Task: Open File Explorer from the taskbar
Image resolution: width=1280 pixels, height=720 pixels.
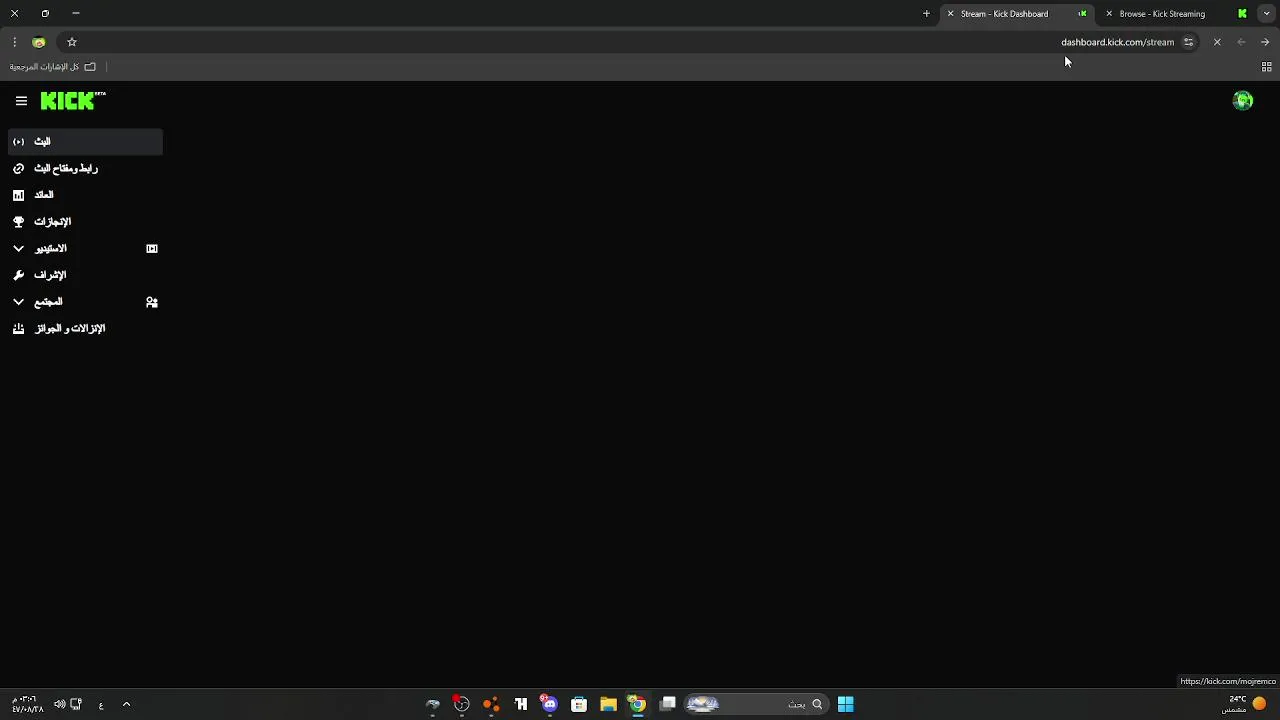Action: coord(608,704)
